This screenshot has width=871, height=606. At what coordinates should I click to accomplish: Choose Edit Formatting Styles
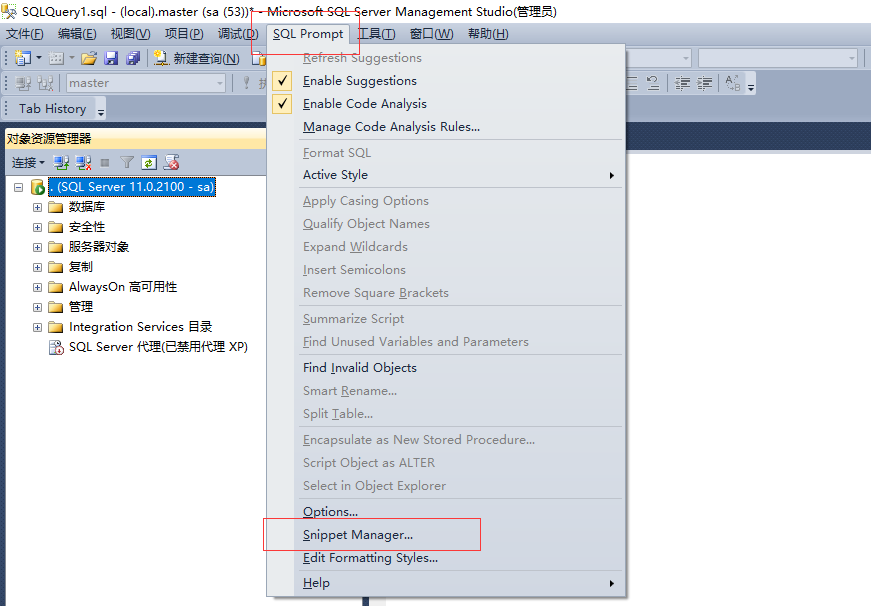coord(371,558)
